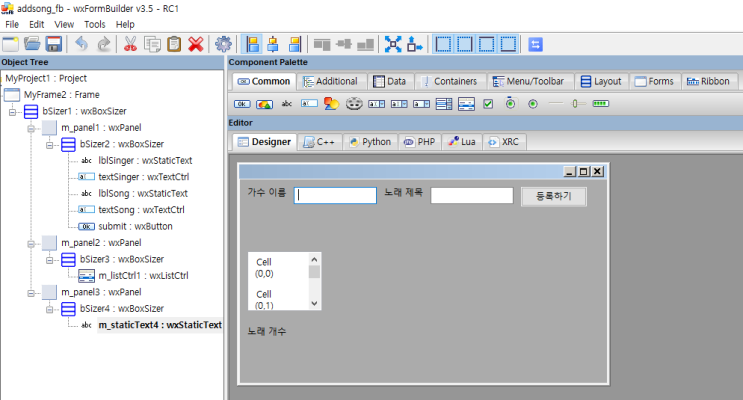Open a project with the folder icon

[32, 44]
